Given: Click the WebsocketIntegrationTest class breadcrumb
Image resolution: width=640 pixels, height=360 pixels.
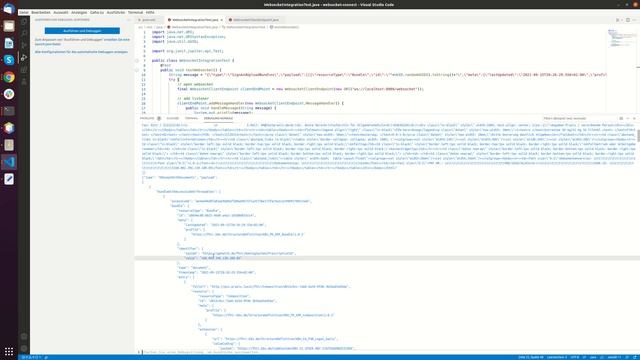Looking at the screenshot, I should pos(246,27).
